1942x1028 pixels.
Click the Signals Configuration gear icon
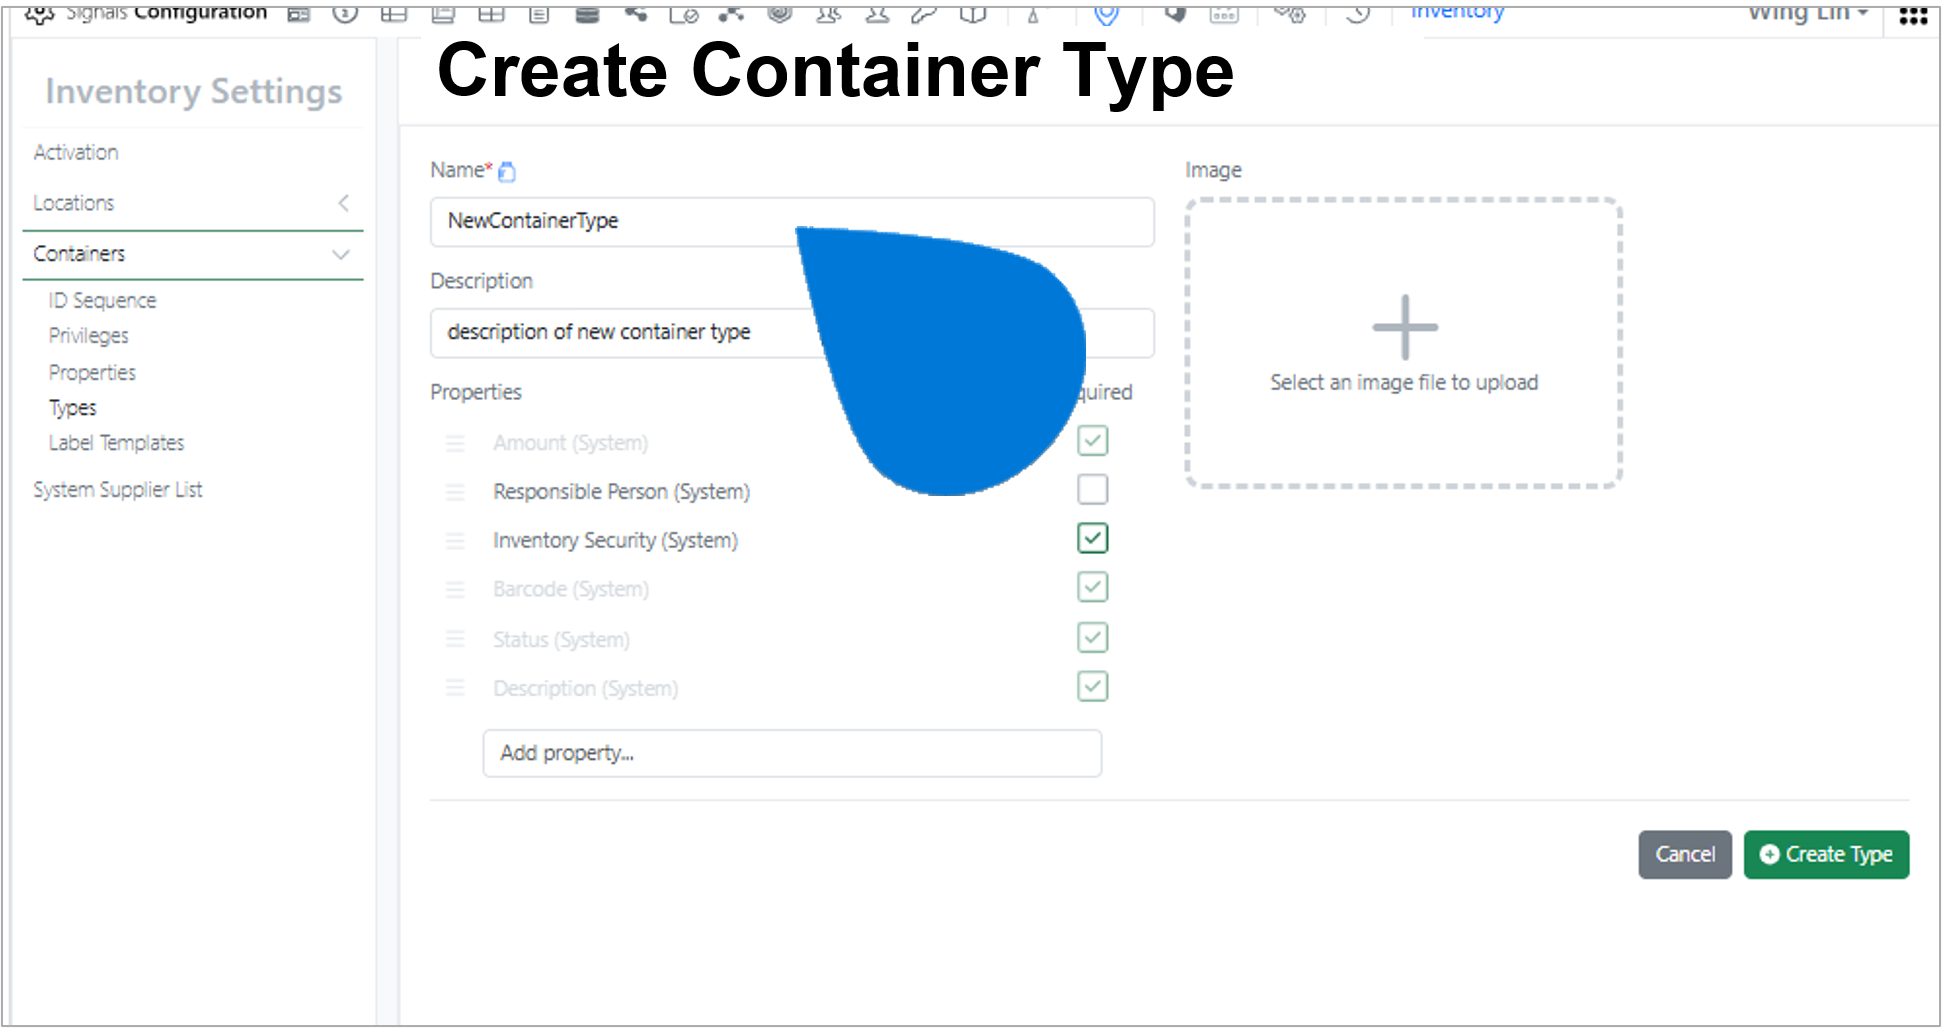tap(40, 14)
